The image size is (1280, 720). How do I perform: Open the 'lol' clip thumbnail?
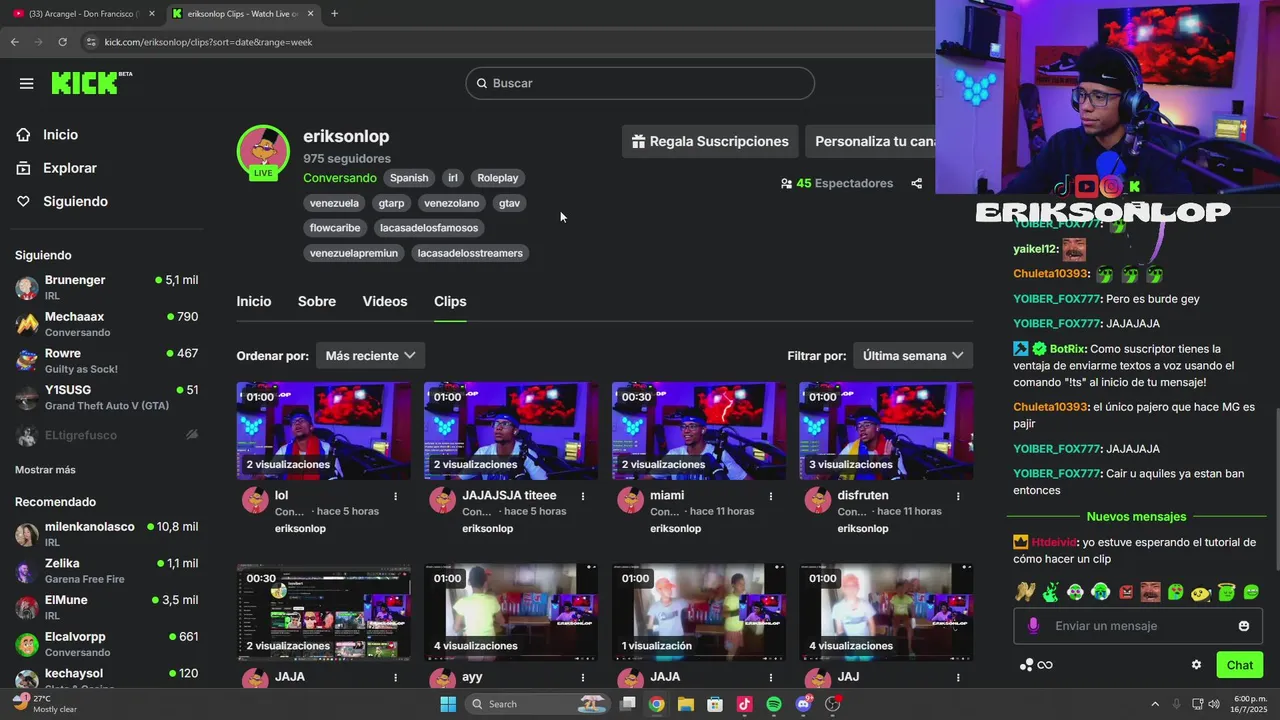[323, 431]
